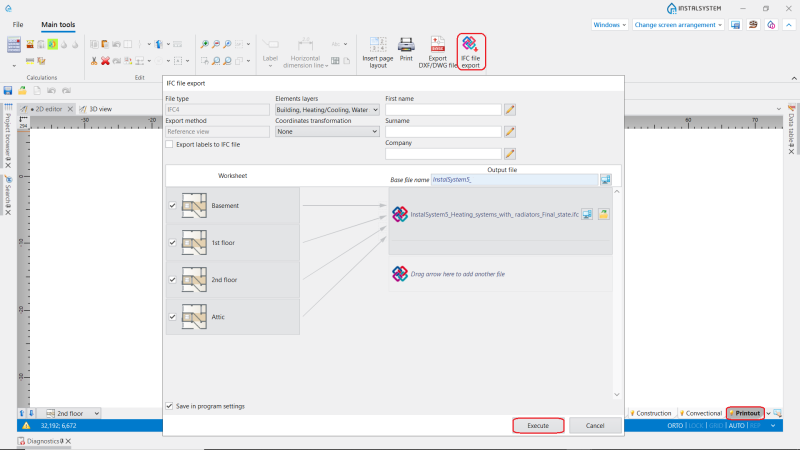This screenshot has width=800, height=450.
Task: Collapse the ribbon with the top-right chevron
Action: pyautogui.click(x=789, y=24)
